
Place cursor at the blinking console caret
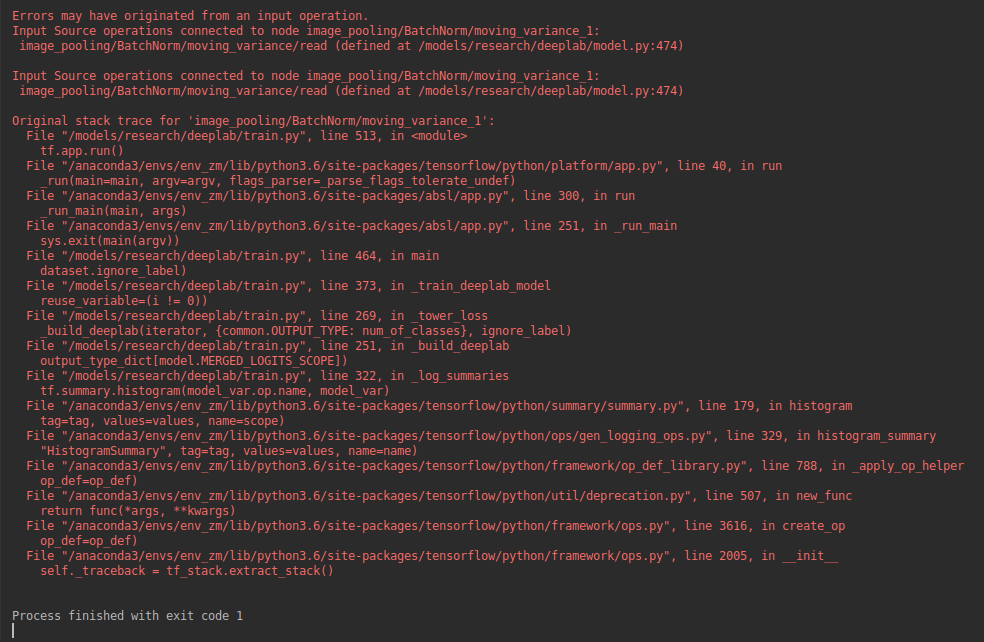[x=13, y=631]
